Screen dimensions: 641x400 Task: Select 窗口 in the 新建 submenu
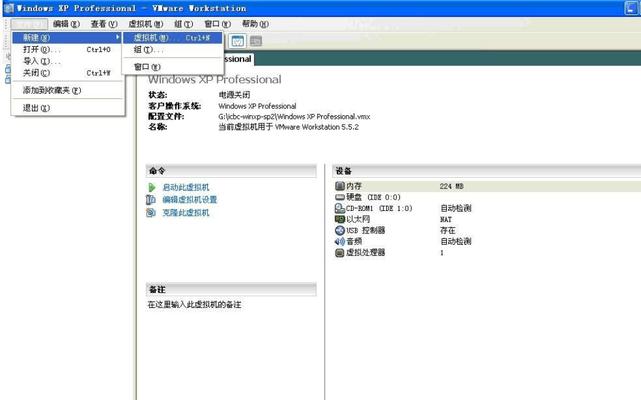[x=173, y=67]
